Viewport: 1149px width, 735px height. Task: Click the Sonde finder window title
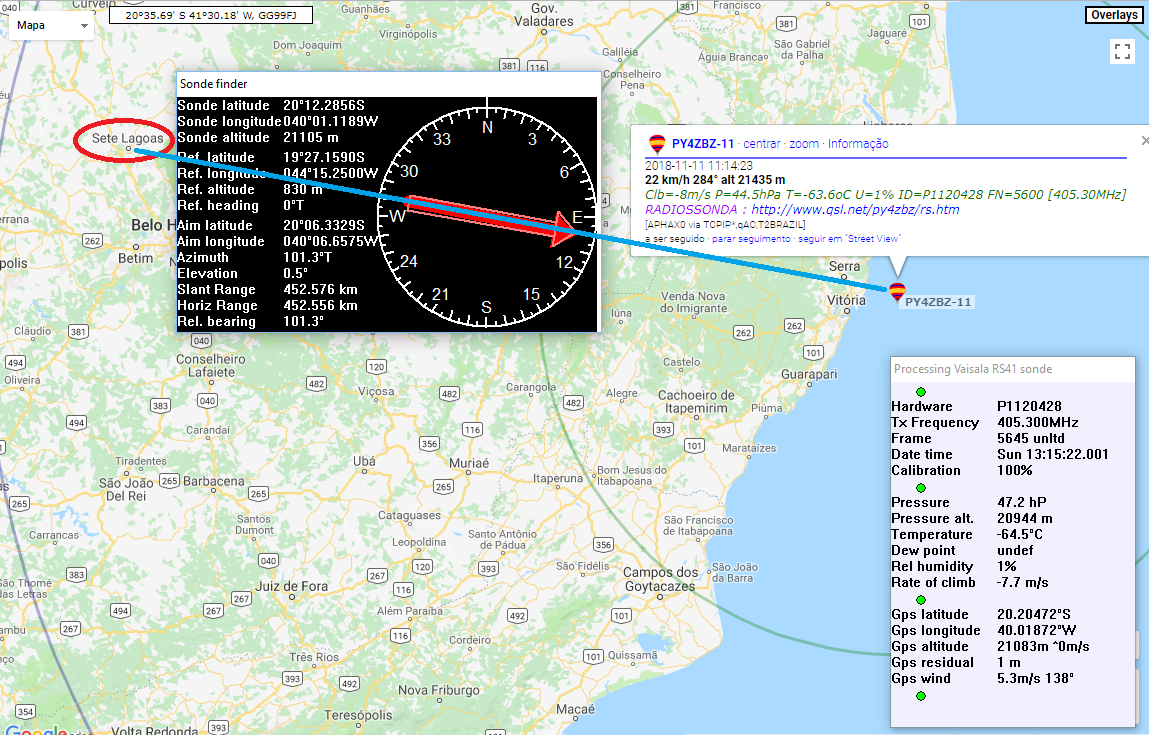tap(214, 84)
